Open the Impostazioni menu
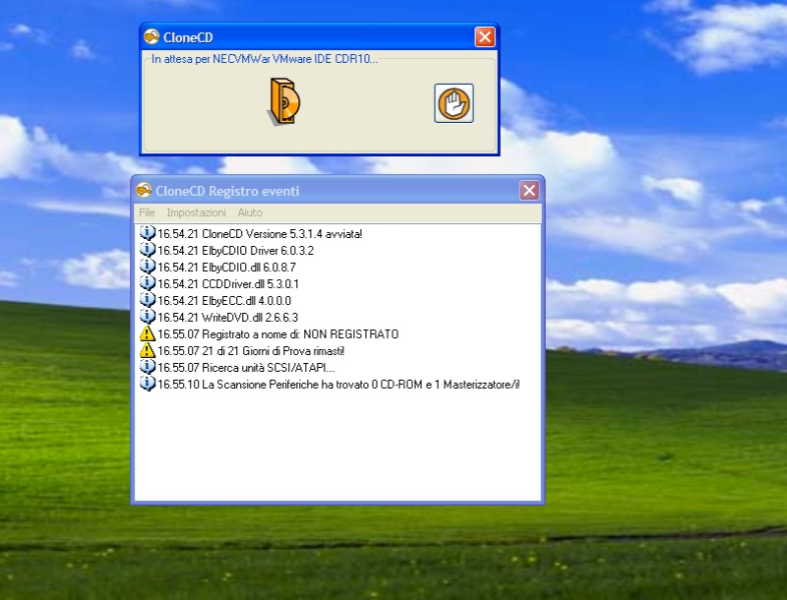The height and width of the screenshot is (600, 787). (196, 213)
